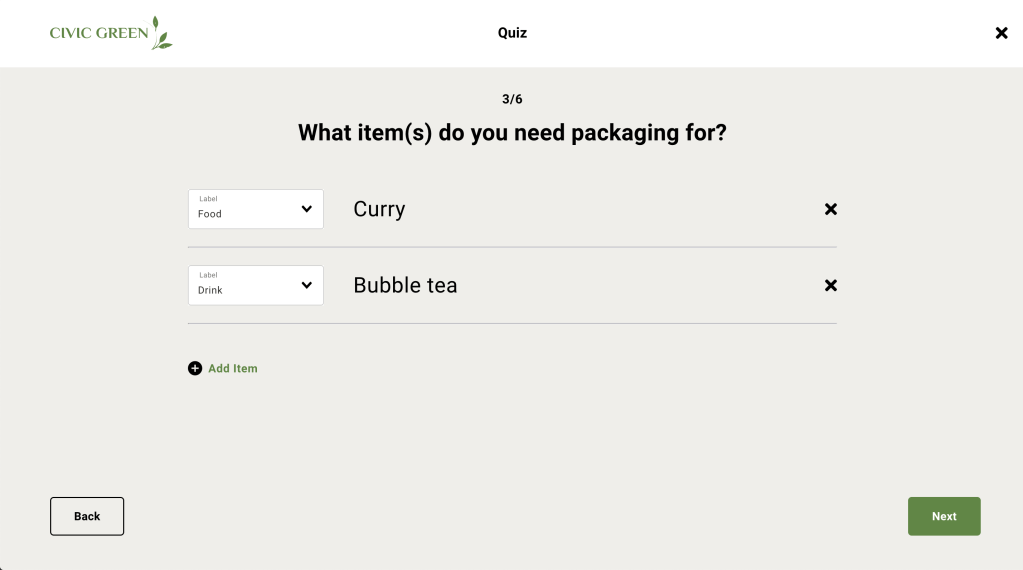Remove the Curry item row
The height and width of the screenshot is (570, 1023).
pyautogui.click(x=830, y=209)
